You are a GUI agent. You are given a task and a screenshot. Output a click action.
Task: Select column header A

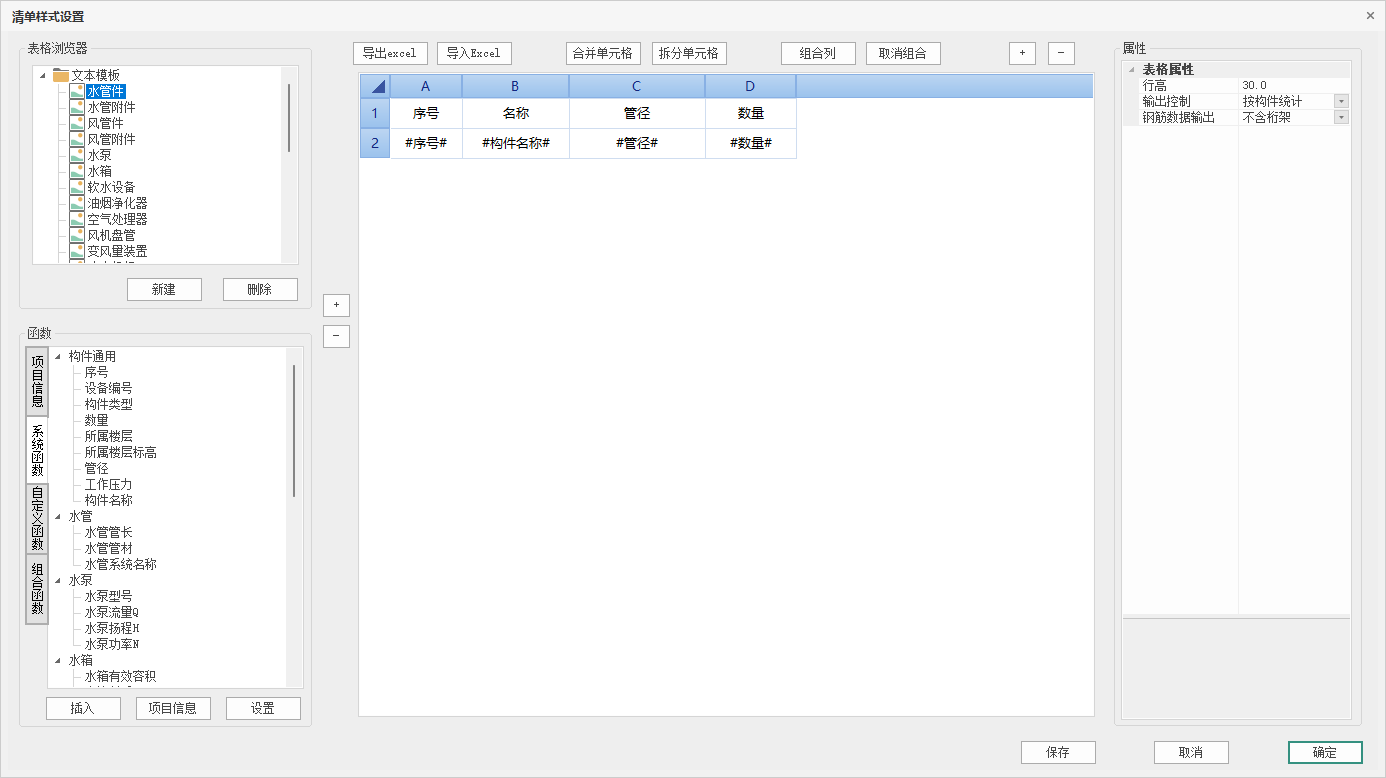426,86
